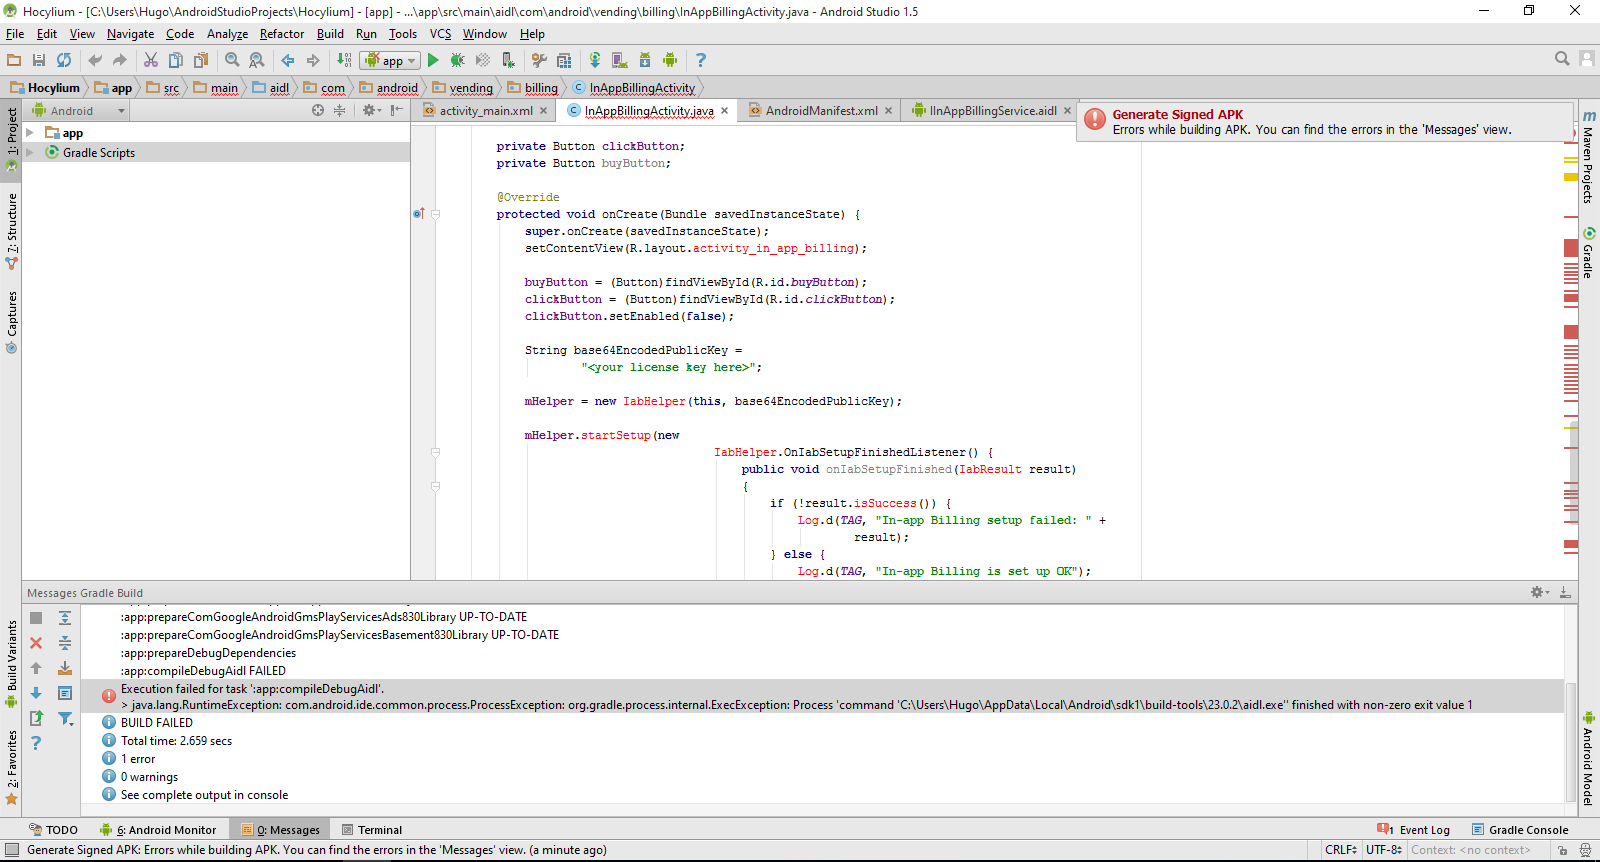Open the Android Device Monitor icon
Viewport: 1600px width, 862px height.
(670, 60)
